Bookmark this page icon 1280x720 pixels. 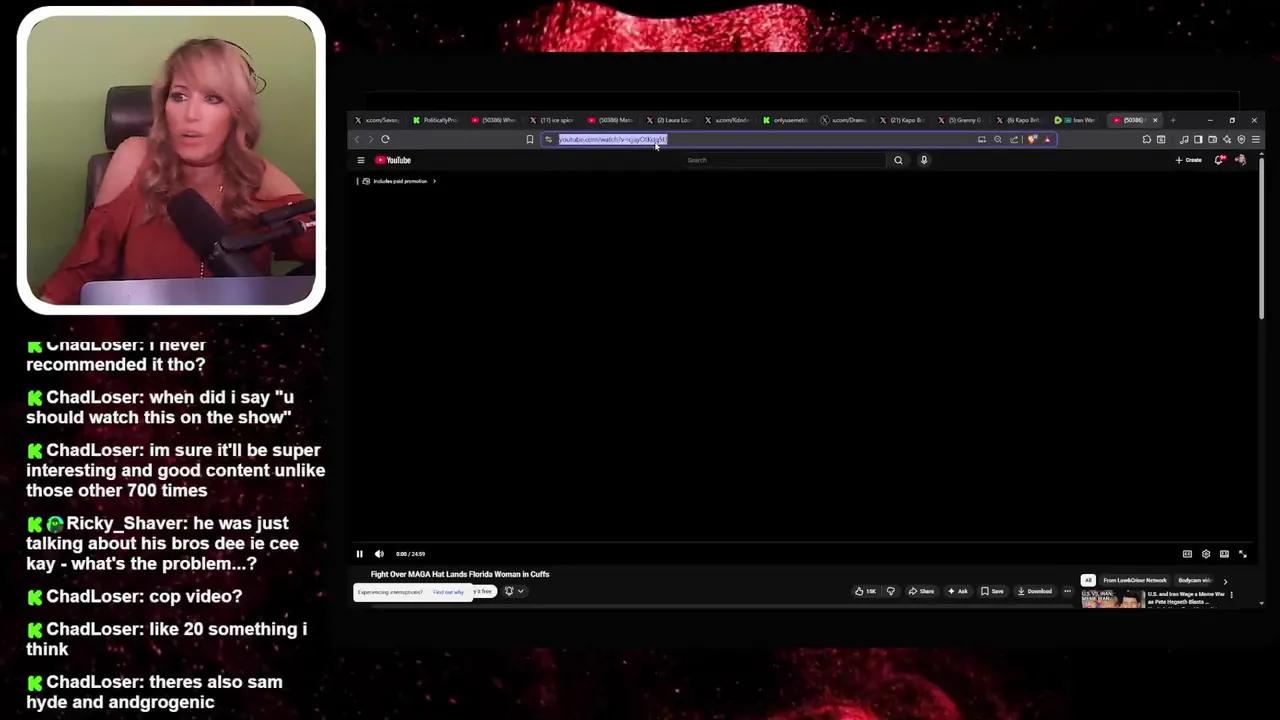(530, 139)
